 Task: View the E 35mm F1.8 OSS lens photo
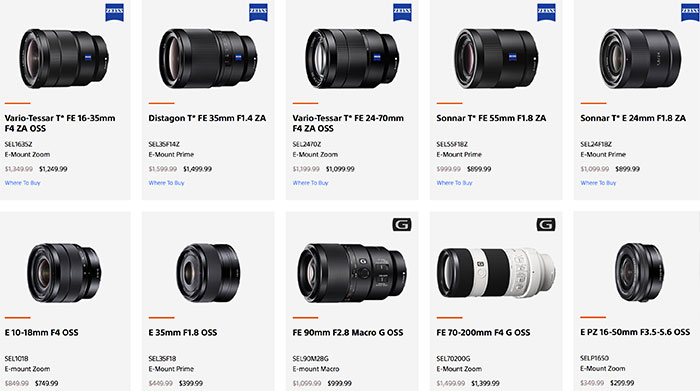208,273
